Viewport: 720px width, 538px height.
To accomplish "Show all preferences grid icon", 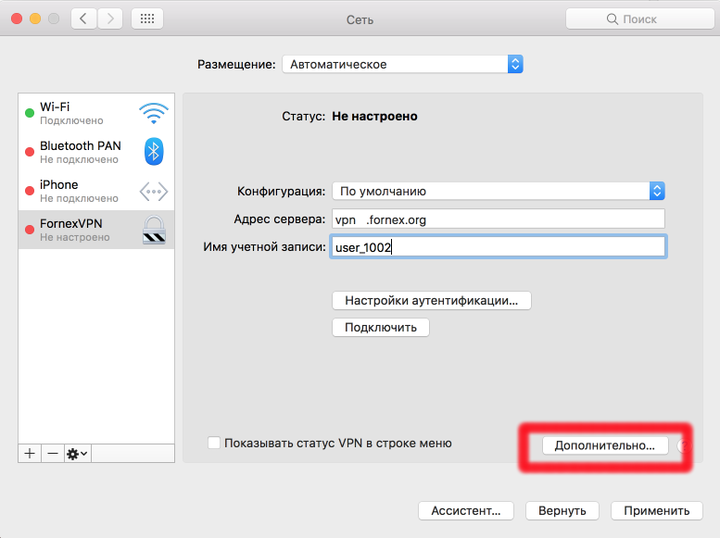I will coord(147,19).
